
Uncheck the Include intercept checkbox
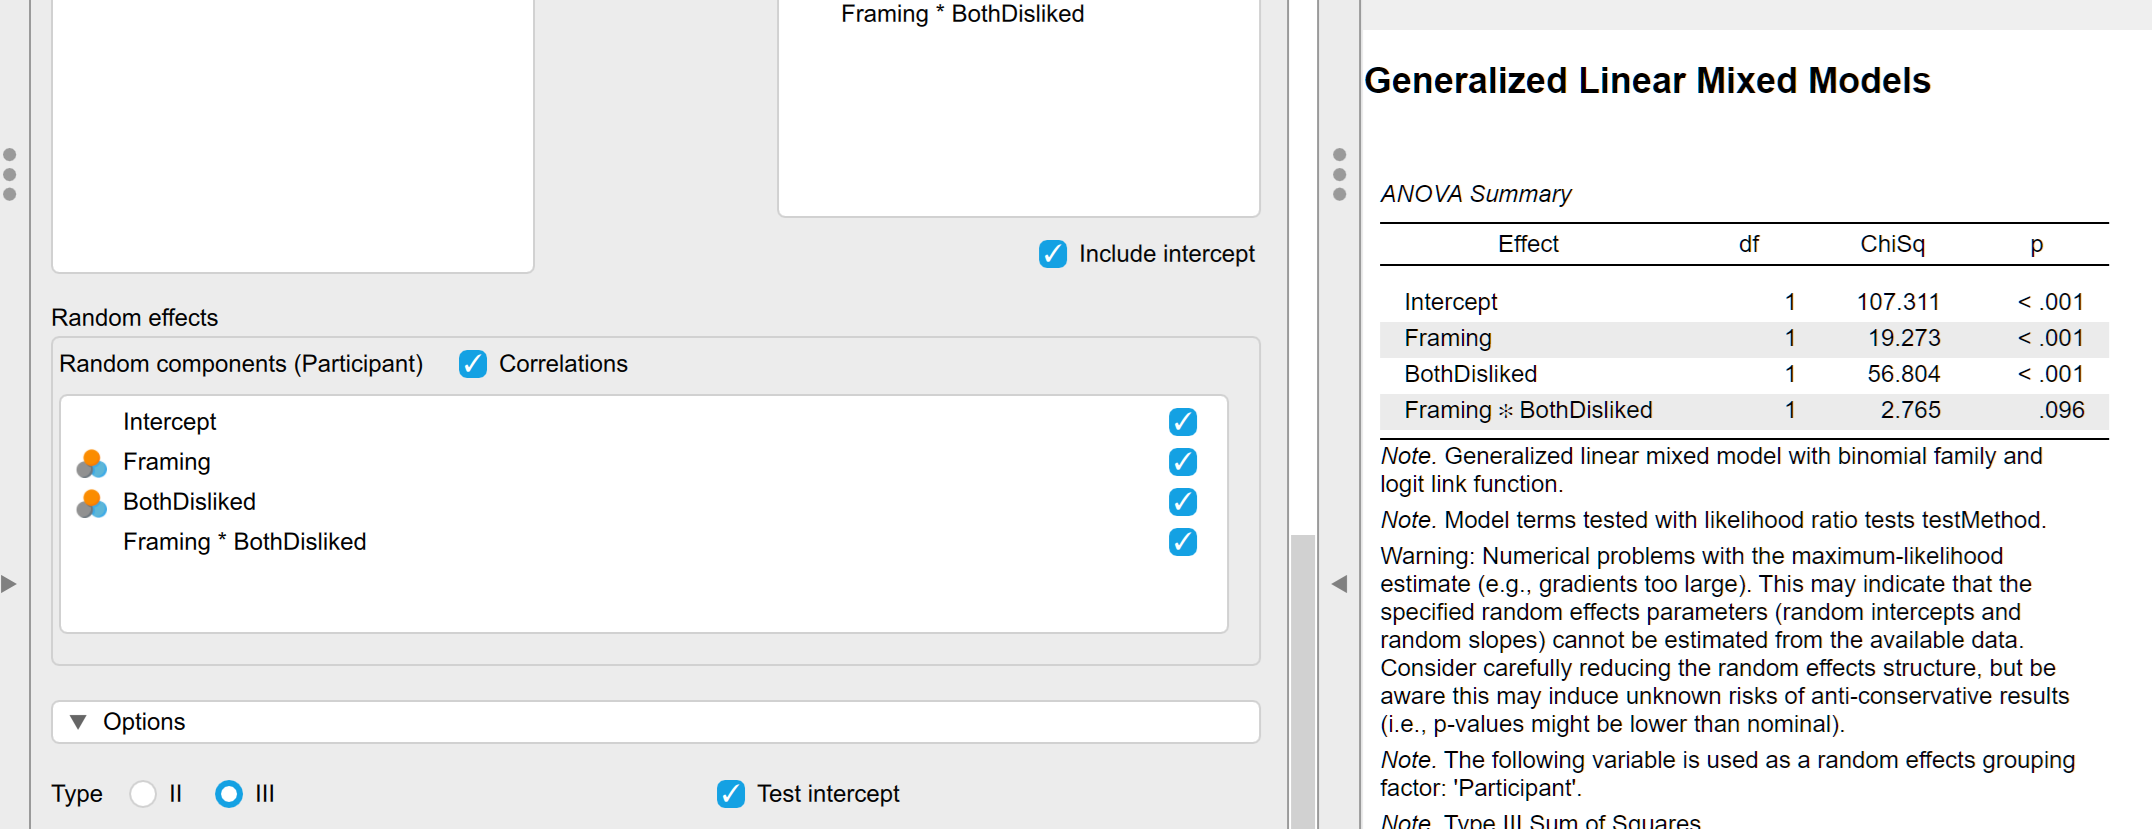(x=1053, y=254)
